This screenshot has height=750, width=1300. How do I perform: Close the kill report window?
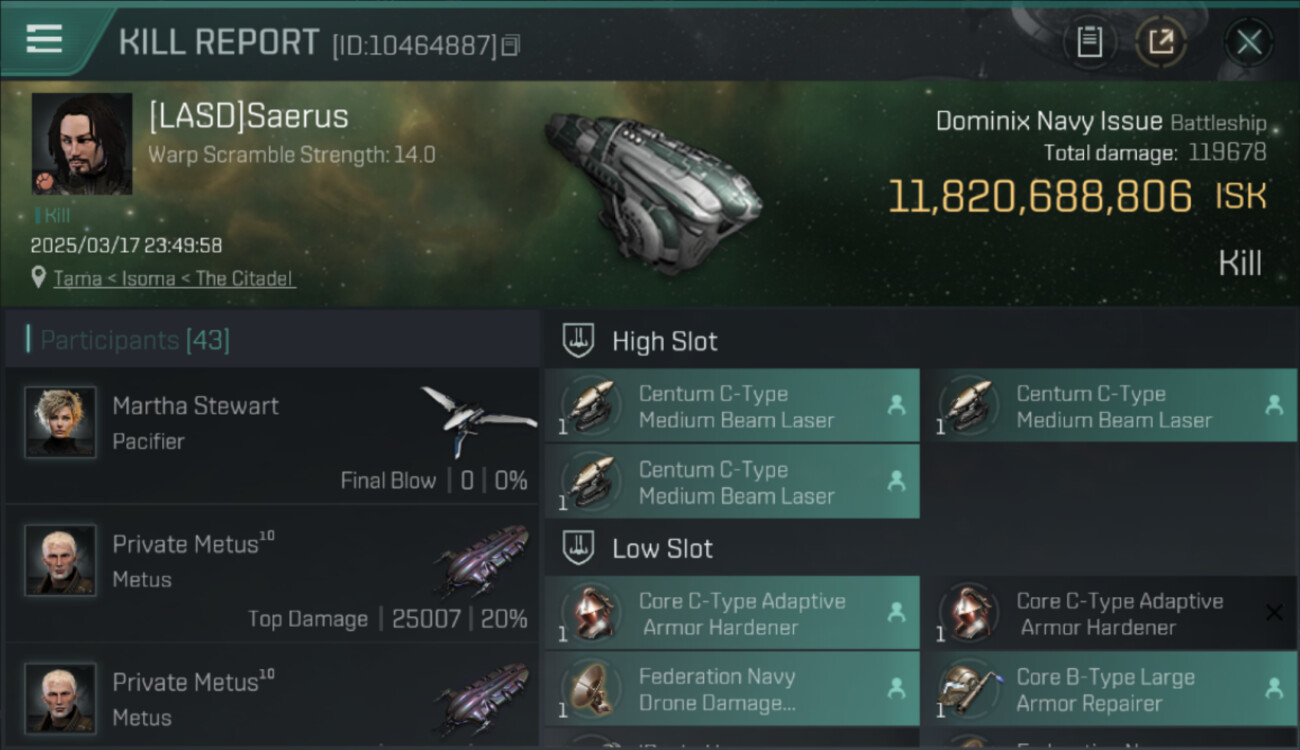coord(1248,42)
